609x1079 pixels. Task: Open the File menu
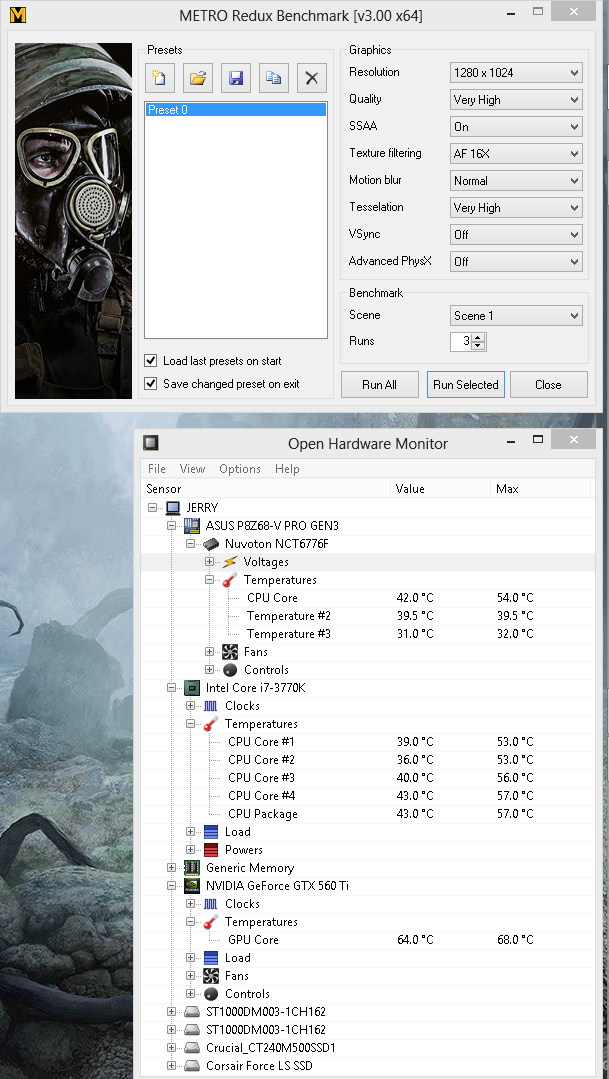[157, 469]
